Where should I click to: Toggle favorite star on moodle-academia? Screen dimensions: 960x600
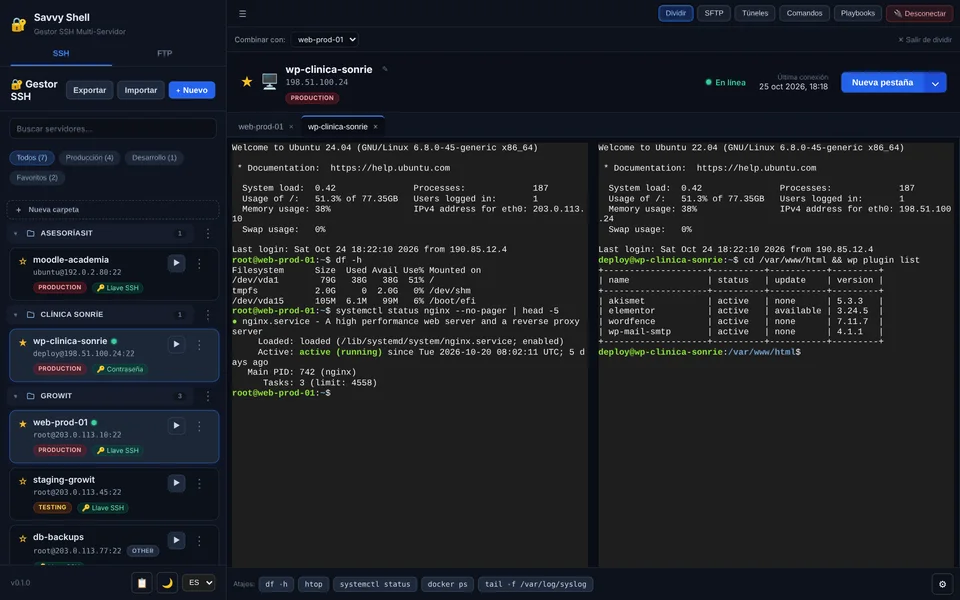click(23, 261)
